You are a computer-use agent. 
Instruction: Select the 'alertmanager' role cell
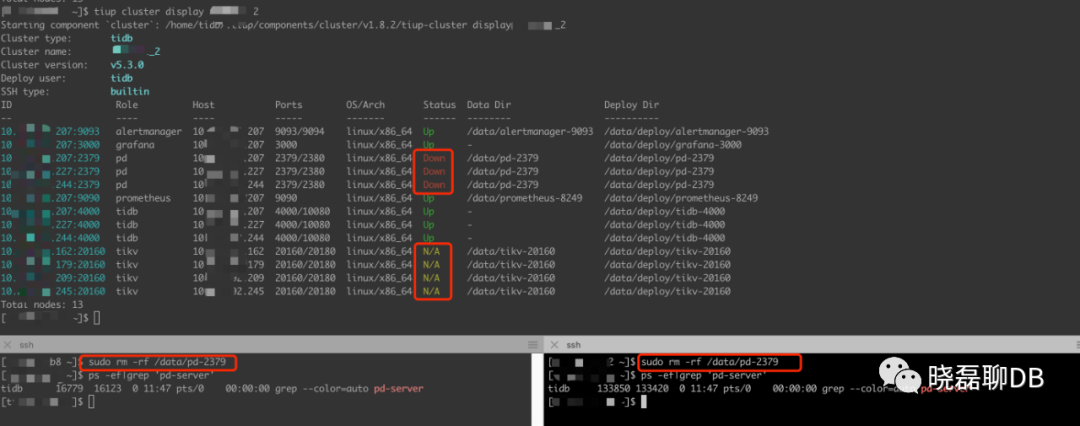coord(149,131)
